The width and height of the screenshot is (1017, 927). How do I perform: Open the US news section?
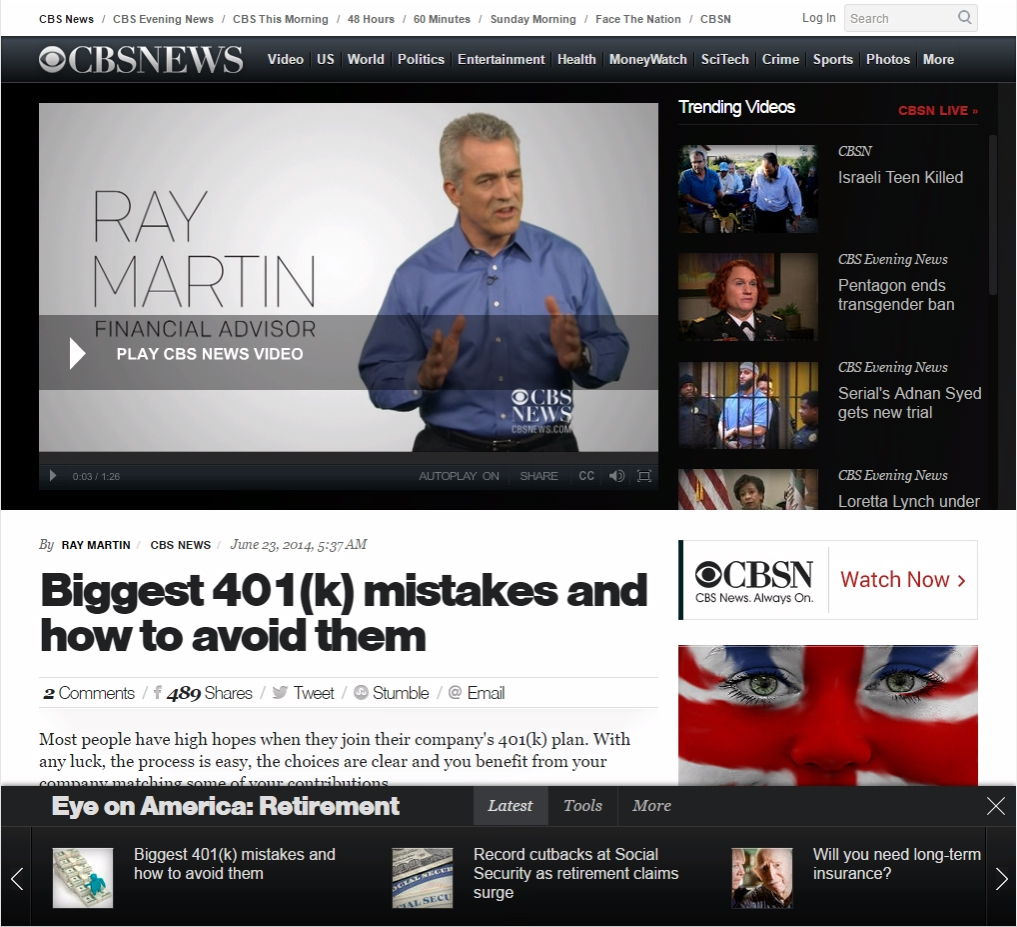pyautogui.click(x=326, y=59)
